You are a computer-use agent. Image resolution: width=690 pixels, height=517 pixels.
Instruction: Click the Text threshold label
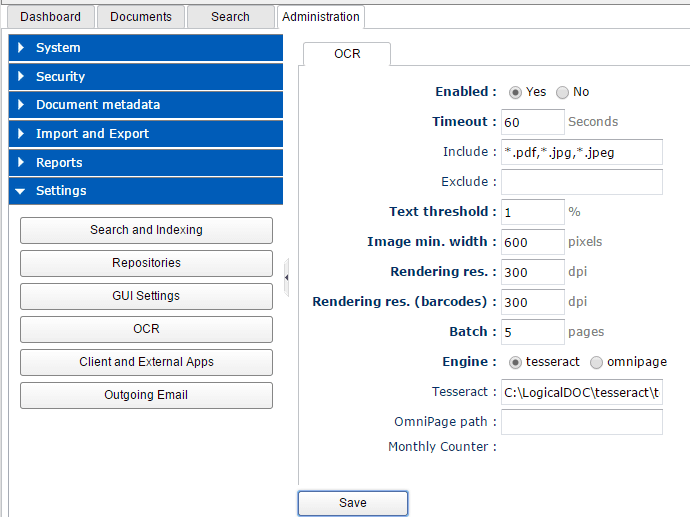pyautogui.click(x=443, y=212)
